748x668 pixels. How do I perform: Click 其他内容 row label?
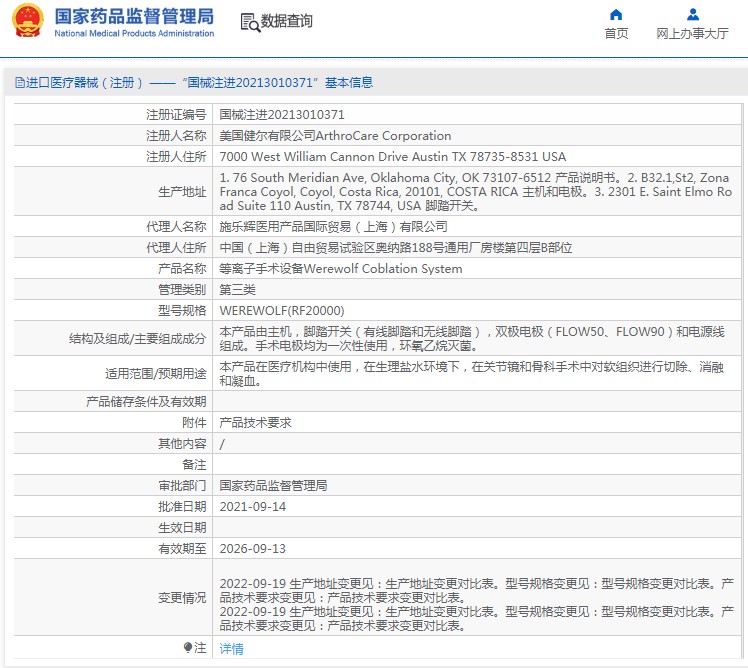pyautogui.click(x=182, y=444)
